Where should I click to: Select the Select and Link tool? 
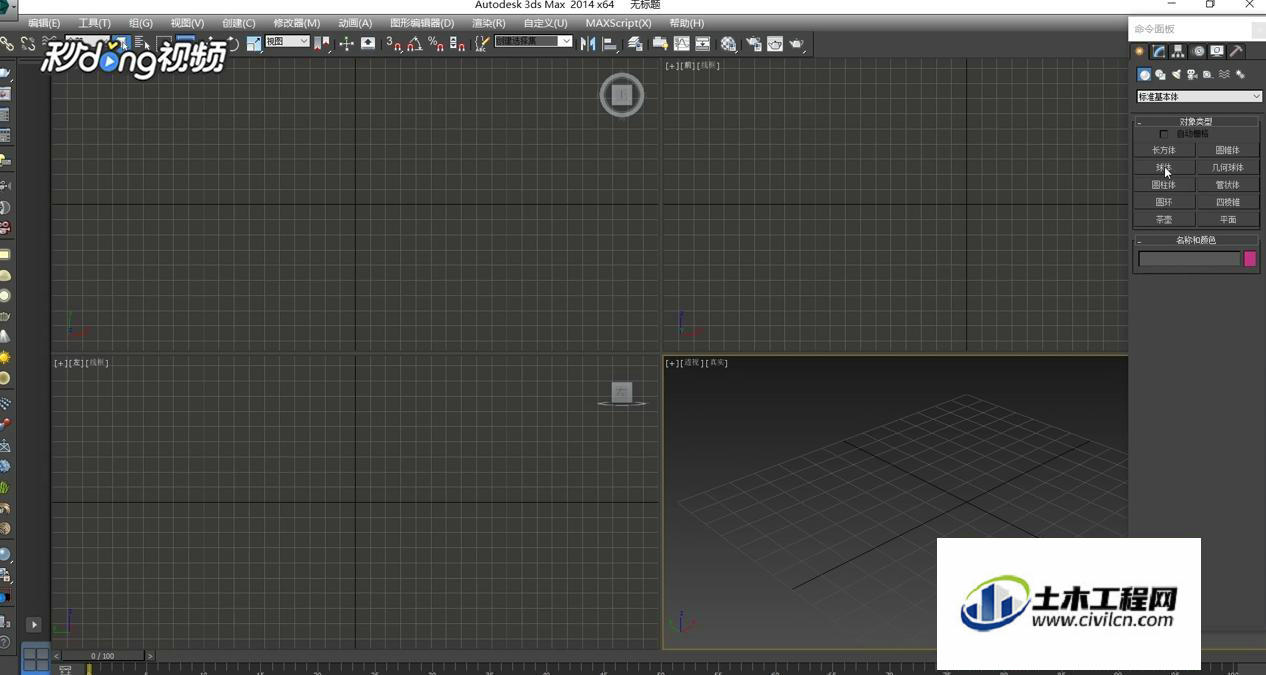[8, 43]
